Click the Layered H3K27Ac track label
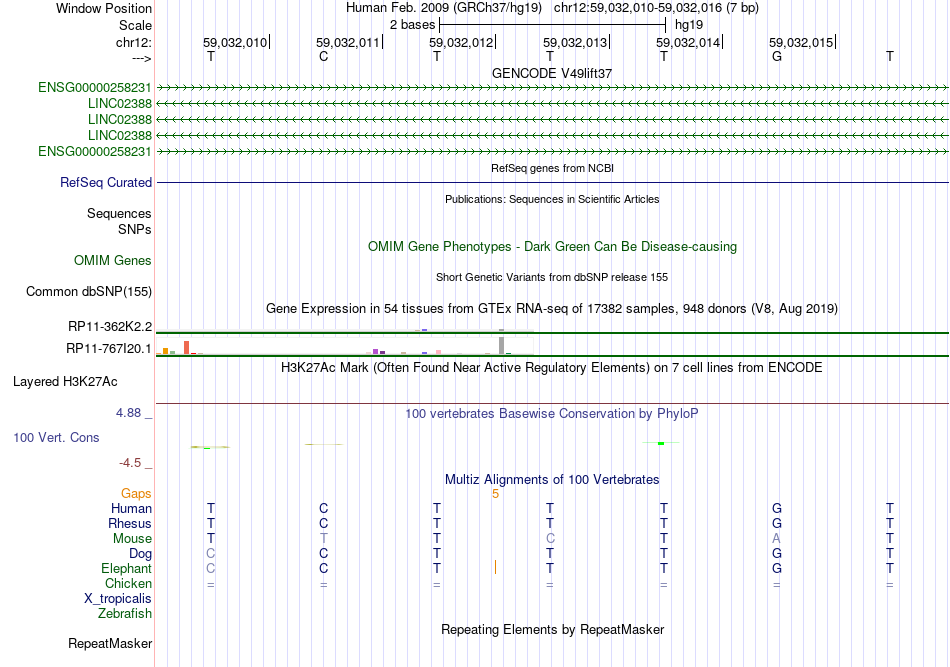Viewport: 950px width, 667px height. [x=65, y=382]
